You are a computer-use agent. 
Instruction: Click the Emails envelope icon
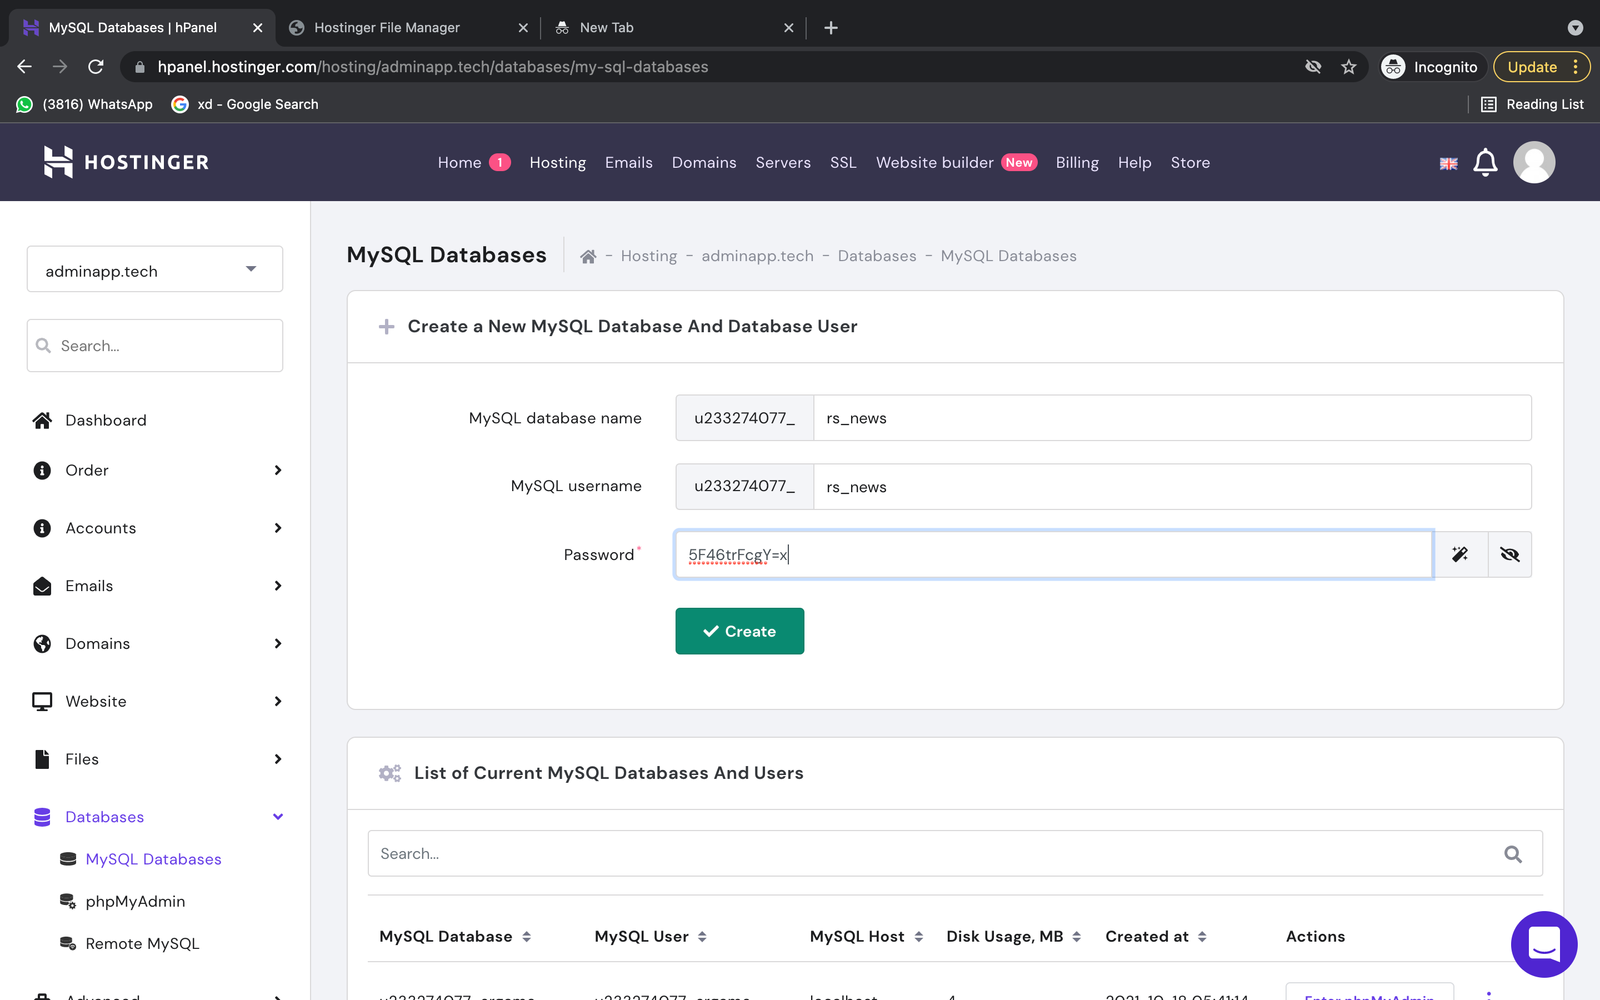click(x=42, y=586)
